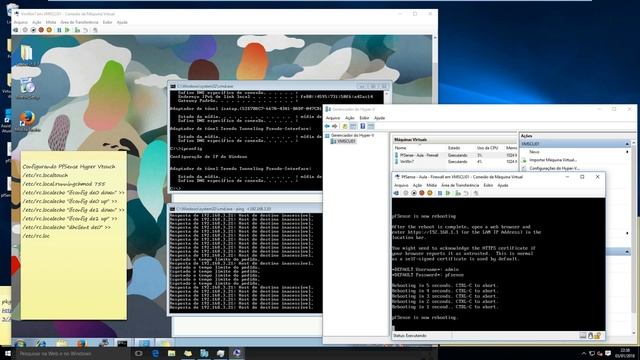Send Ctrl+Alt+Del in the PFSense connection toolbar

(396, 193)
